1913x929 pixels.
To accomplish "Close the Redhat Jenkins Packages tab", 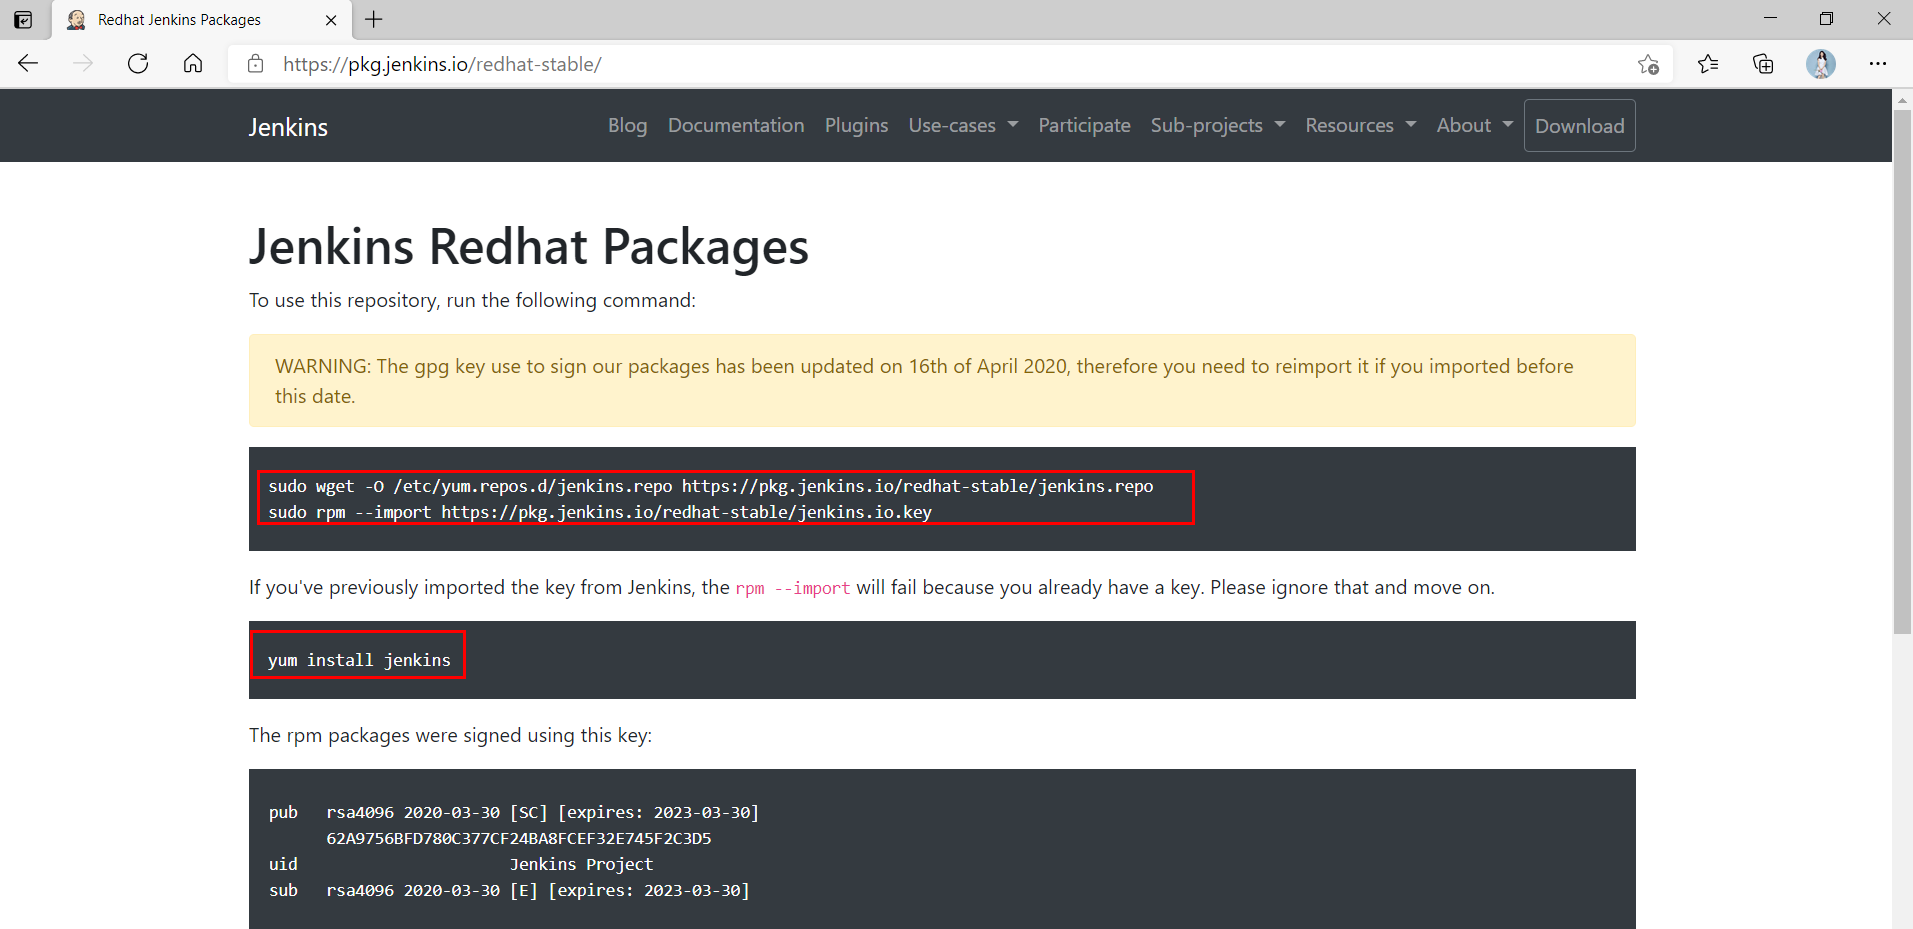I will coord(332,20).
